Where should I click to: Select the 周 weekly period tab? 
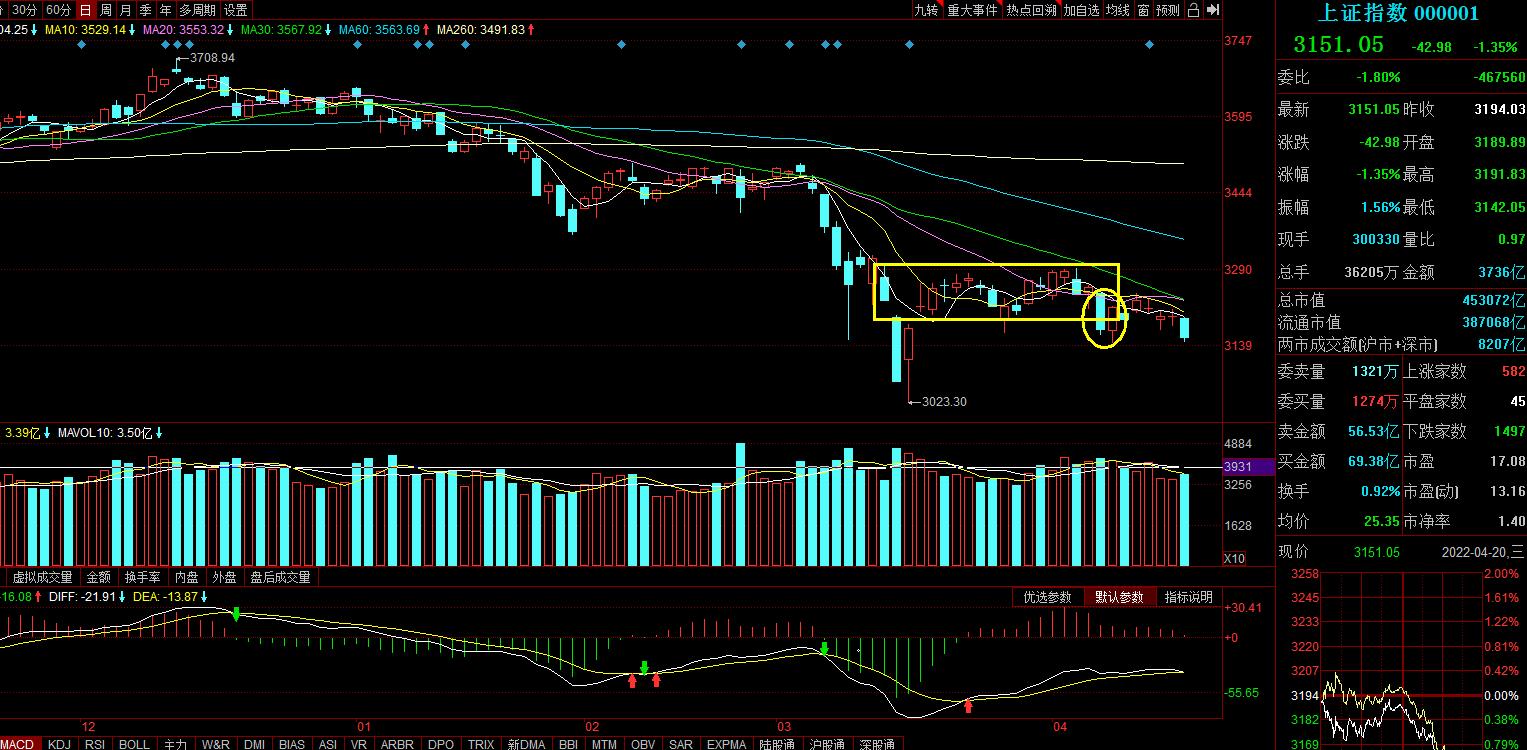click(106, 10)
